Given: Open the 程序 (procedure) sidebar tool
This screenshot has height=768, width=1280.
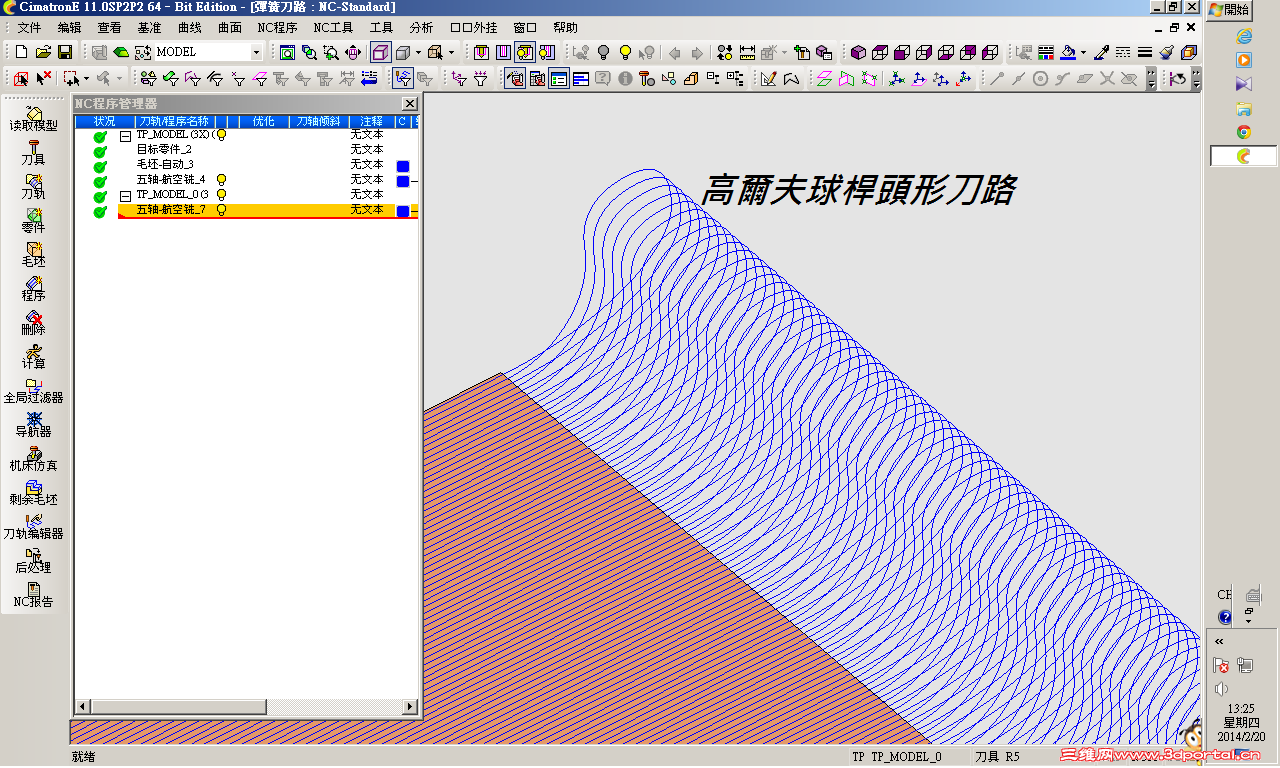Looking at the screenshot, I should pyautogui.click(x=33, y=288).
